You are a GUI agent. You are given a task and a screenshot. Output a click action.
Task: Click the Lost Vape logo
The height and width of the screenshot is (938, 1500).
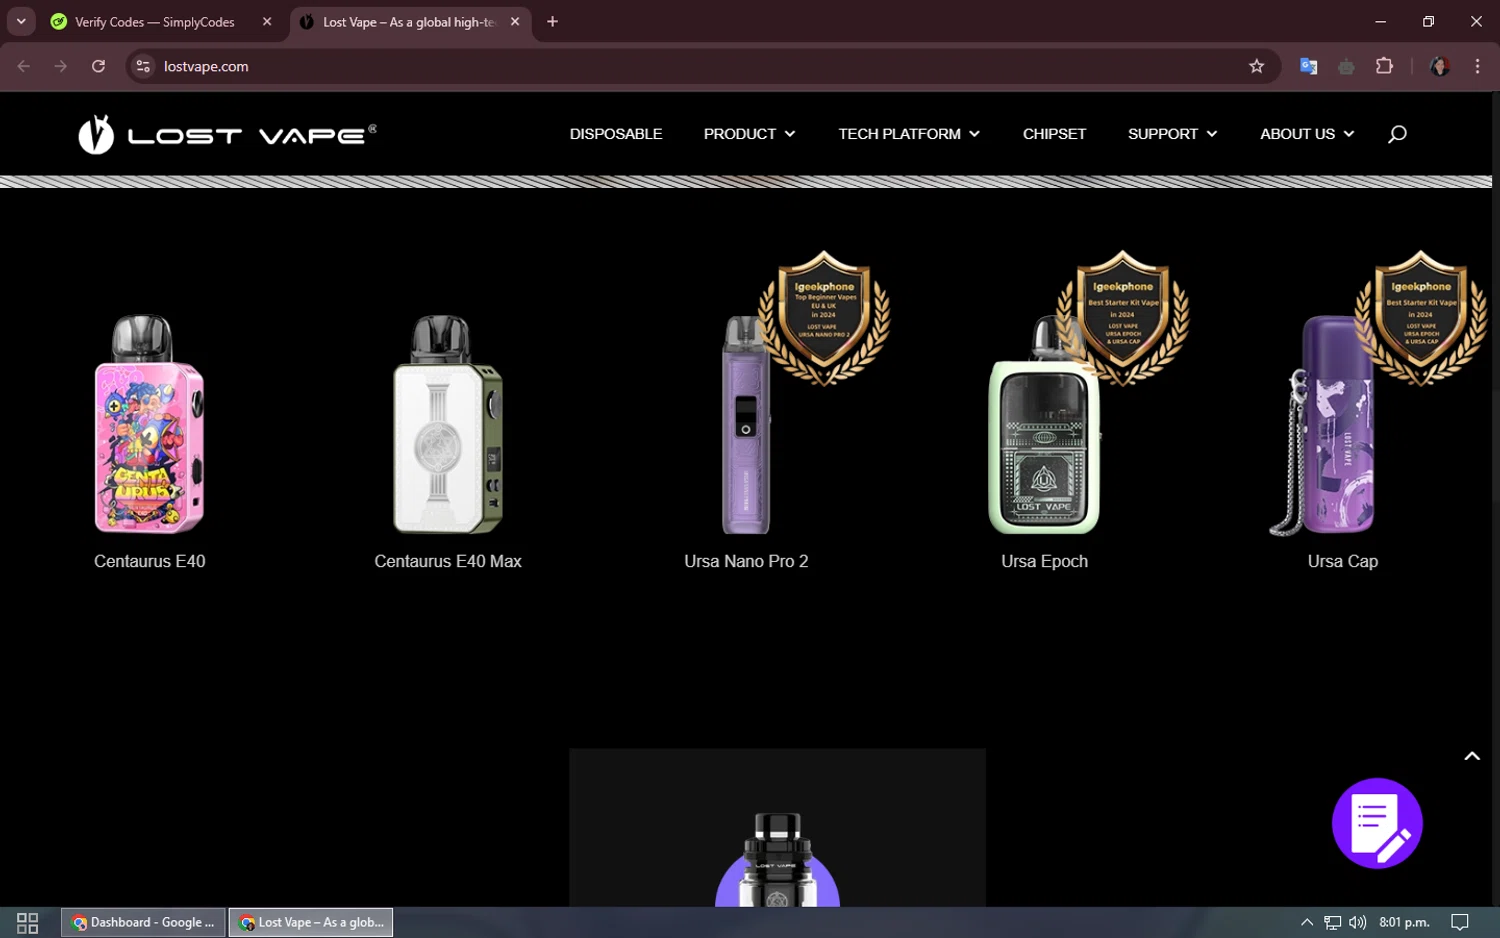(228, 134)
